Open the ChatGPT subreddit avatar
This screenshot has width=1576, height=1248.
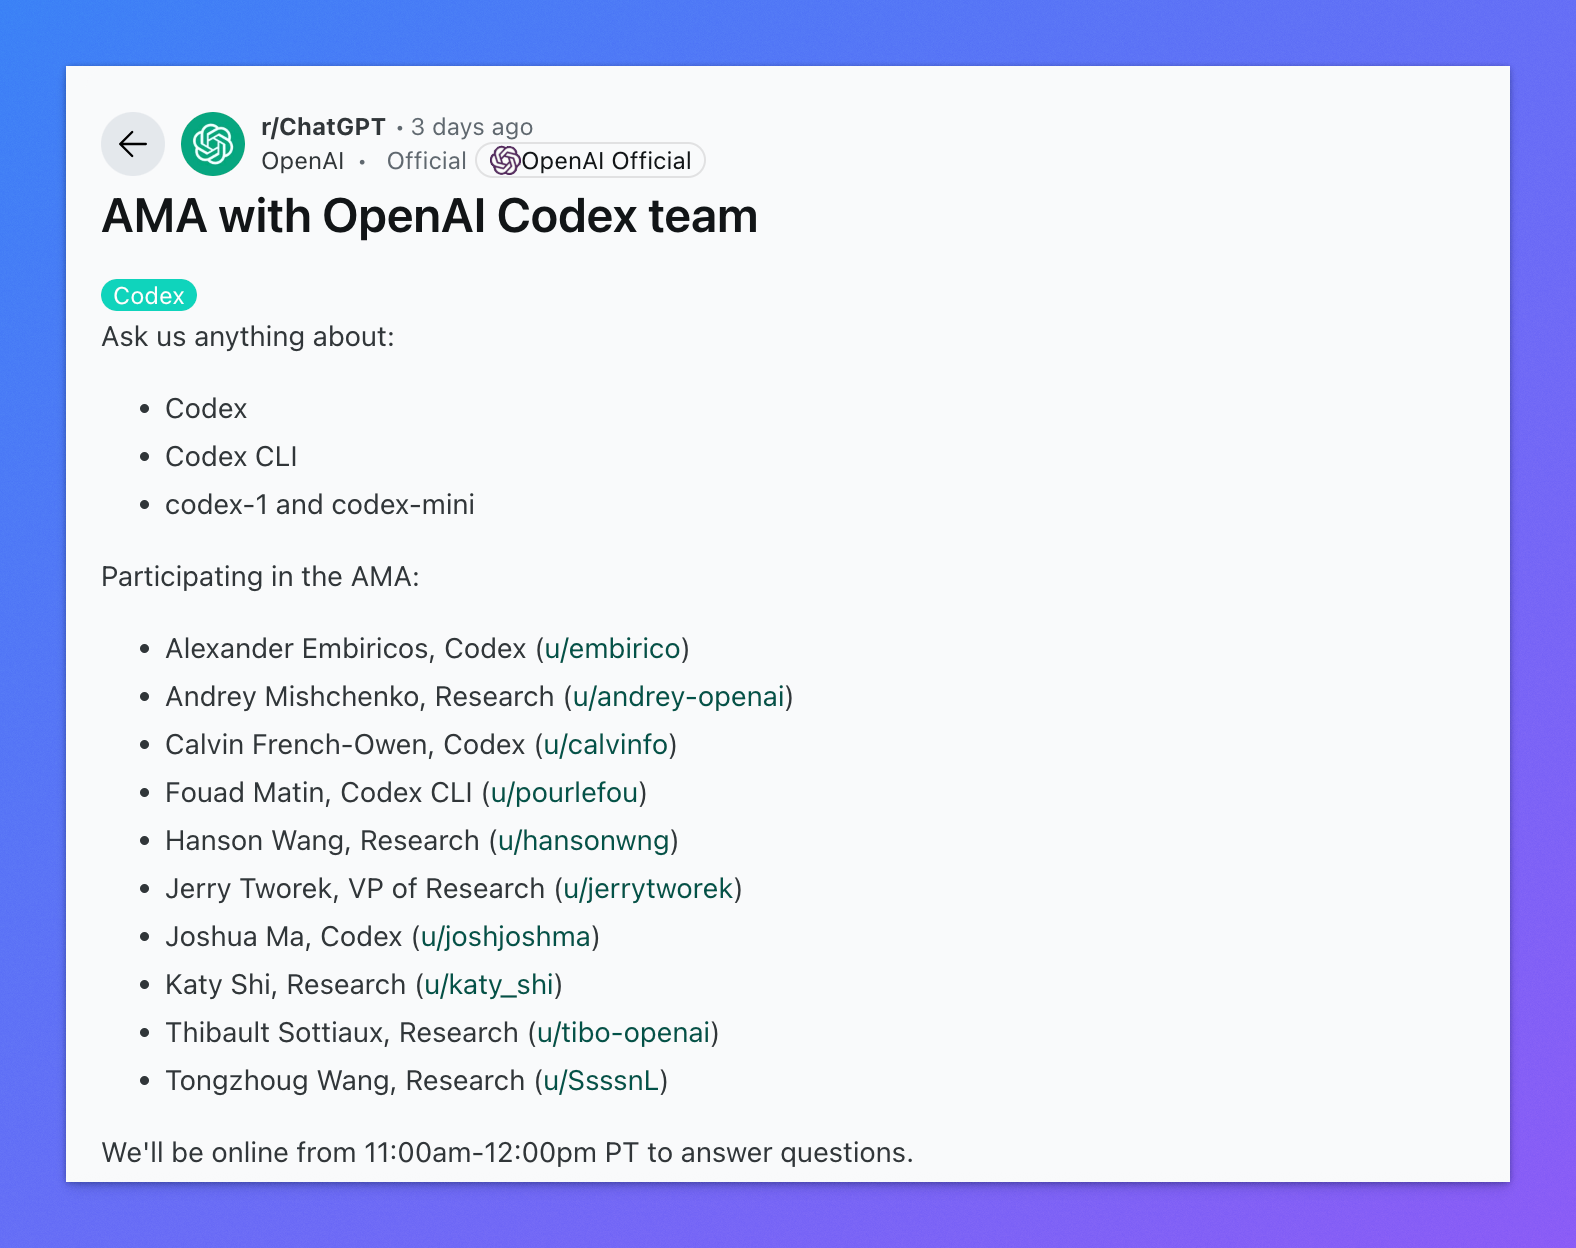click(213, 144)
